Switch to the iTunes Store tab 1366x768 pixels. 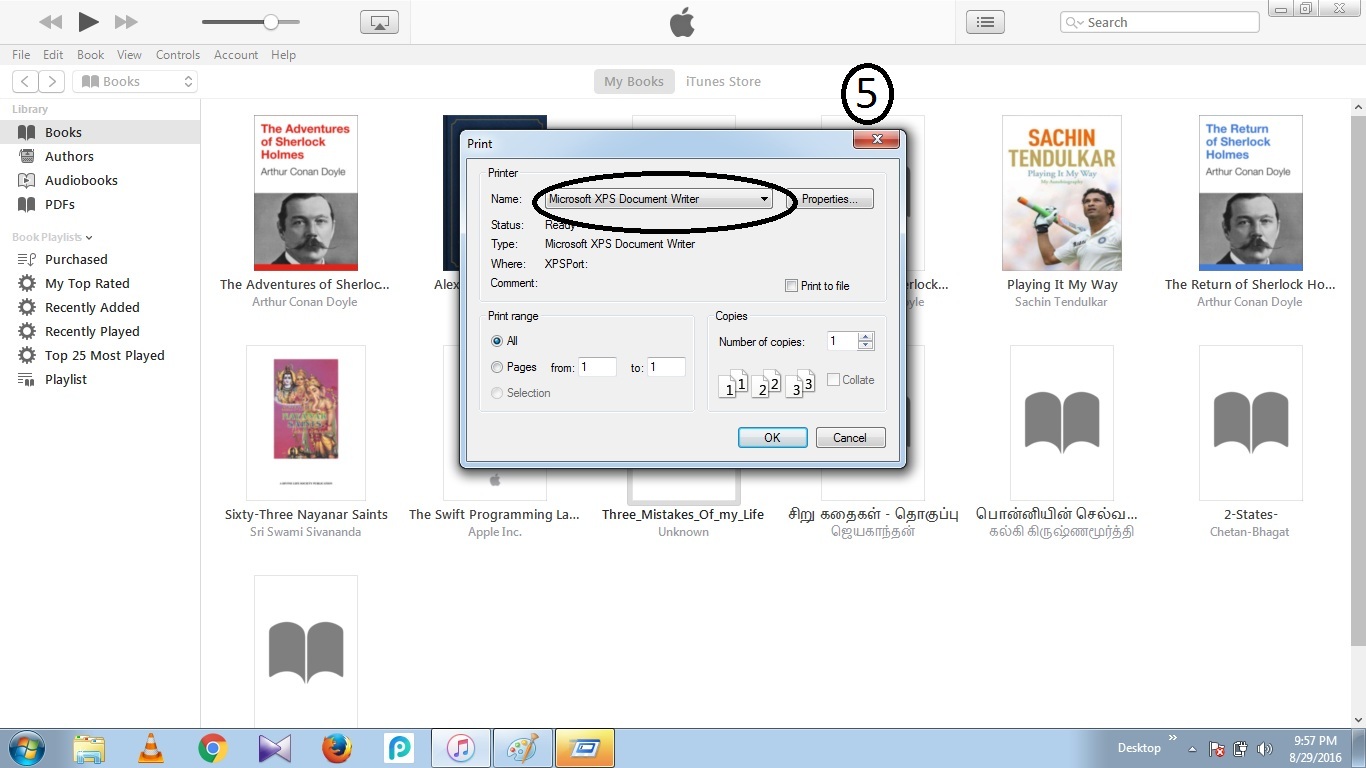[723, 82]
